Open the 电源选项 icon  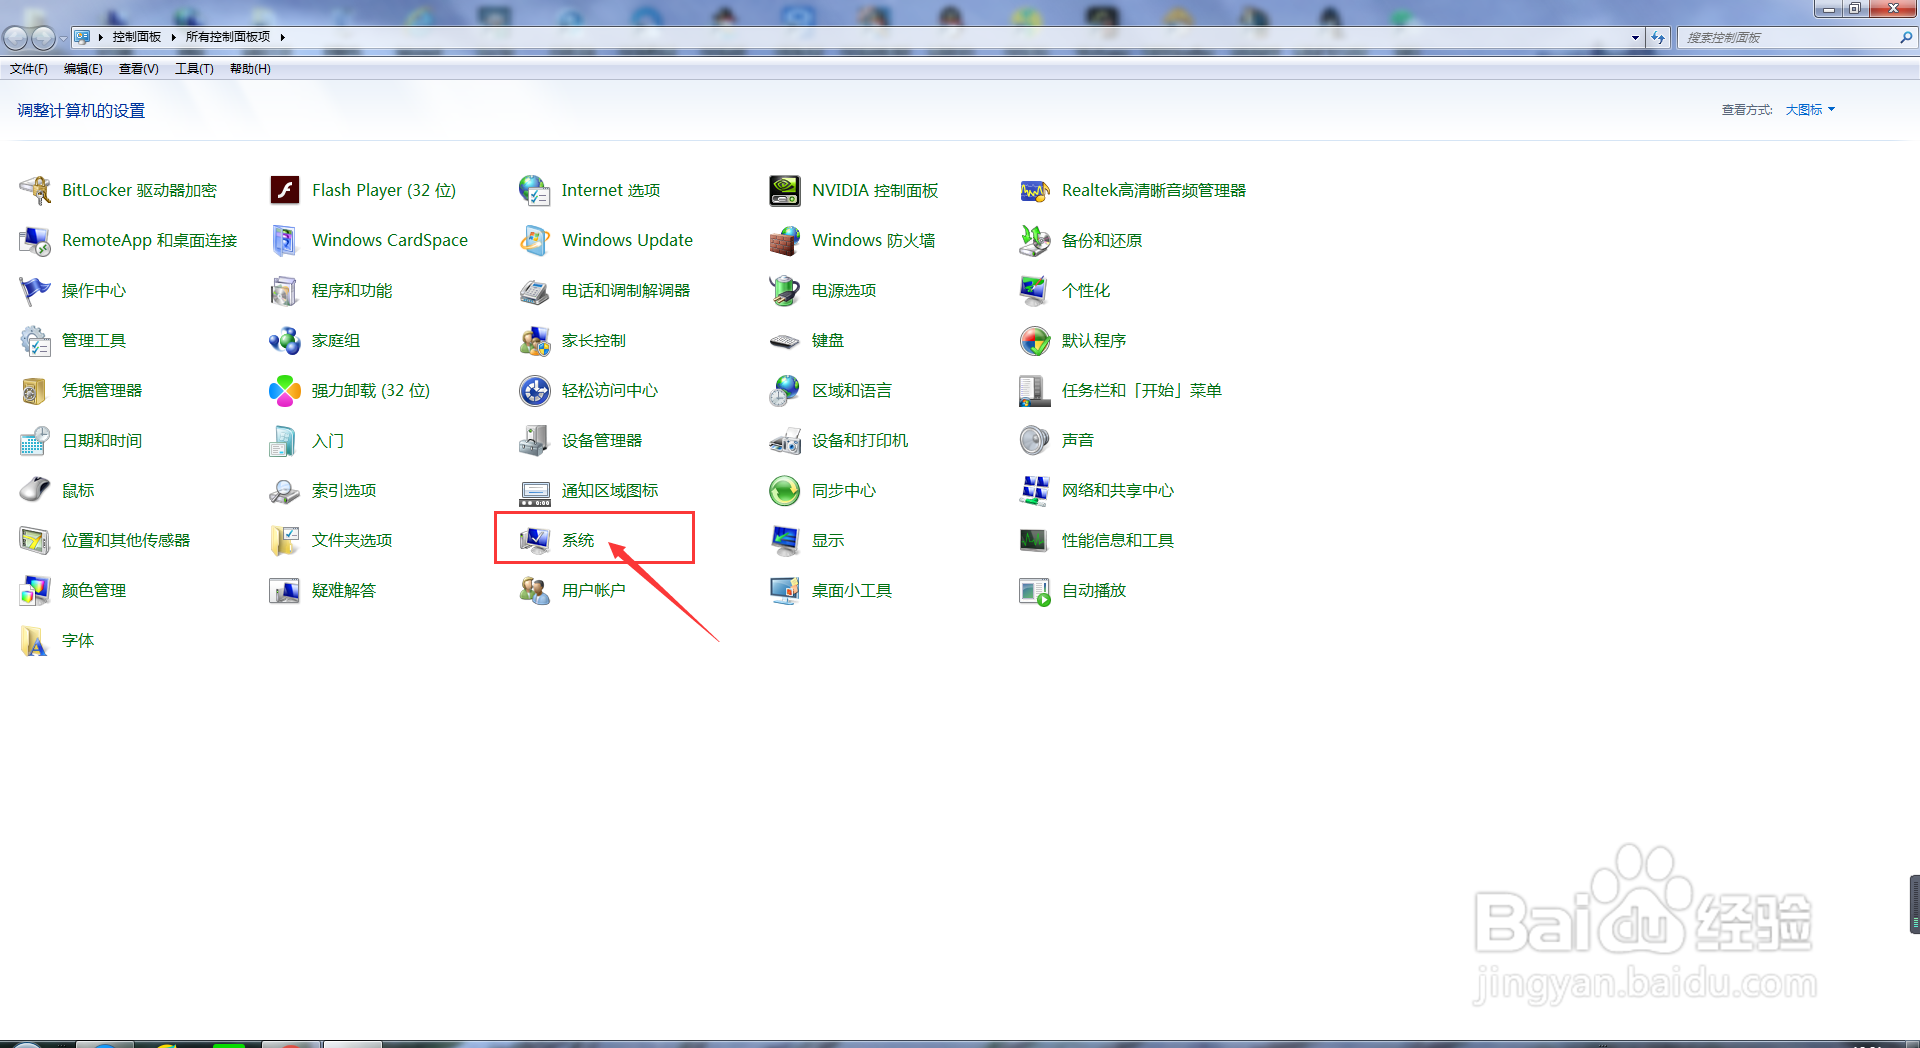coord(785,290)
